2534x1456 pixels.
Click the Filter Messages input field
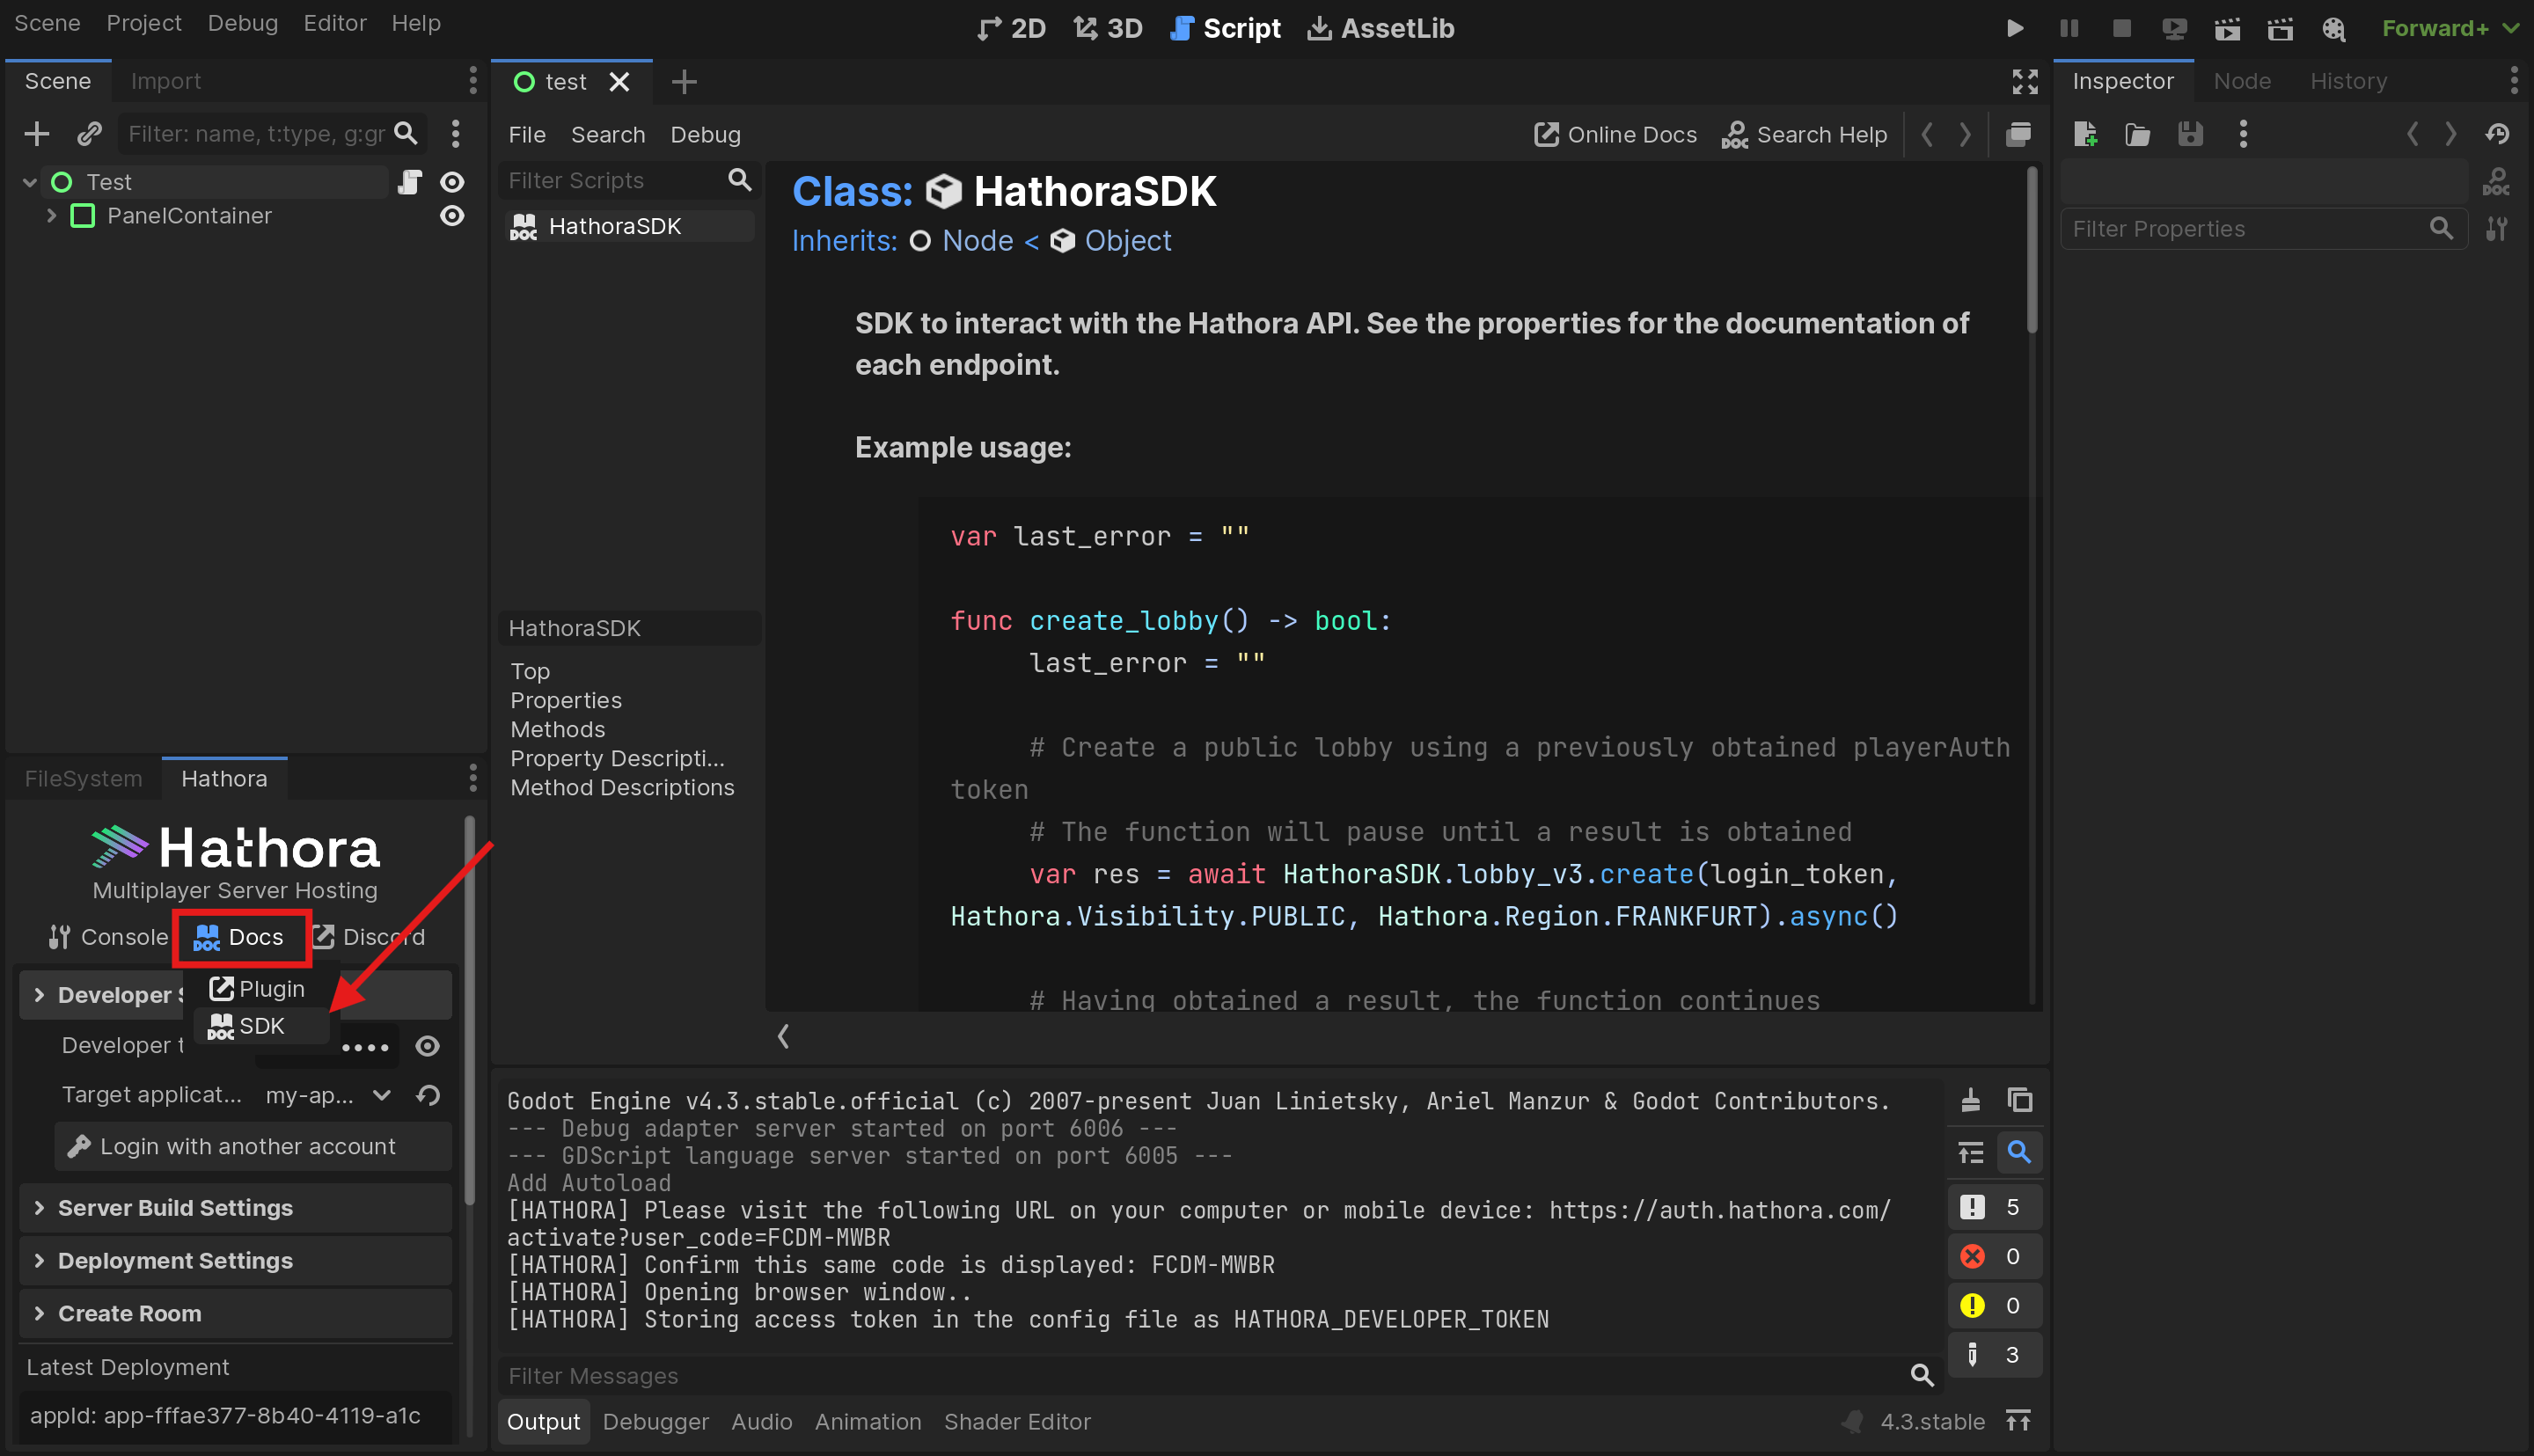(x=1200, y=1376)
